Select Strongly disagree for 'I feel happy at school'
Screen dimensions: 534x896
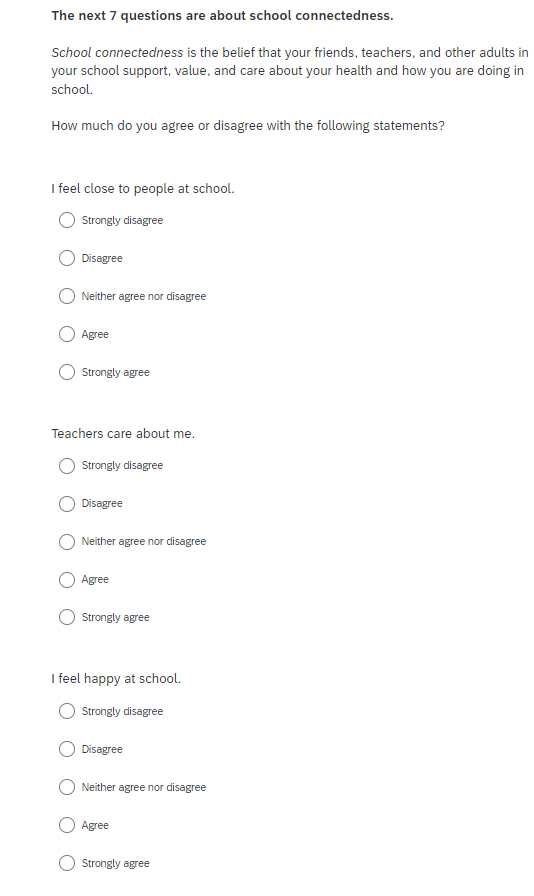coord(67,711)
